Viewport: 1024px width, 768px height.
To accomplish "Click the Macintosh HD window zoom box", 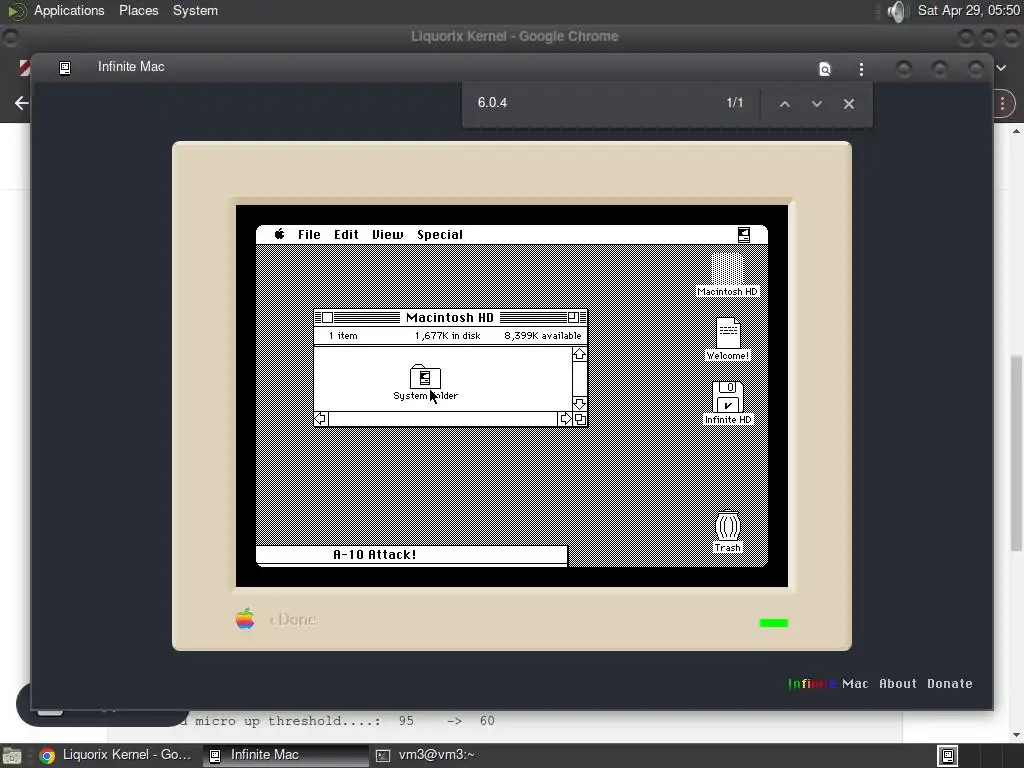I will tap(573, 317).
